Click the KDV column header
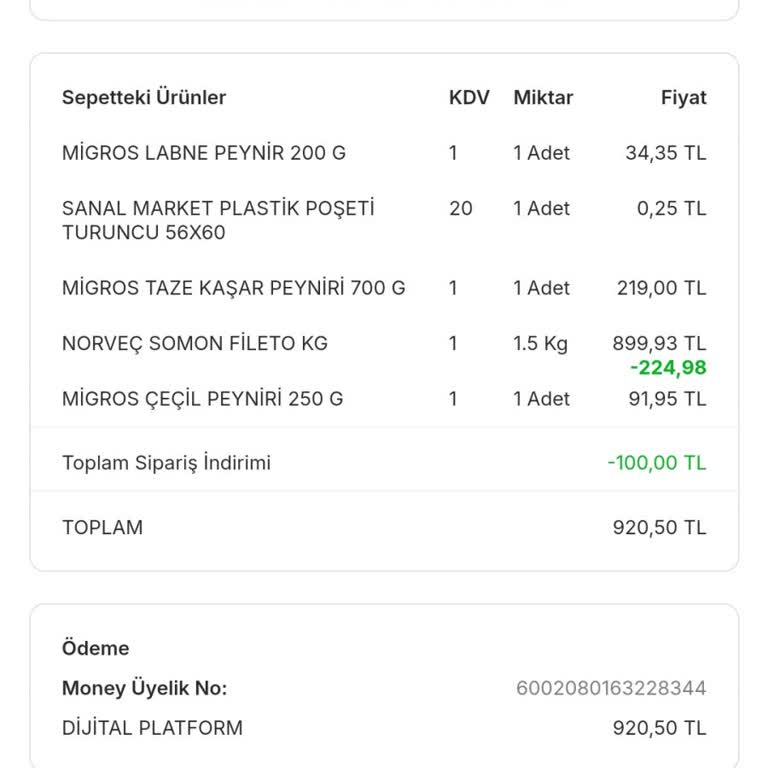 click(x=469, y=97)
